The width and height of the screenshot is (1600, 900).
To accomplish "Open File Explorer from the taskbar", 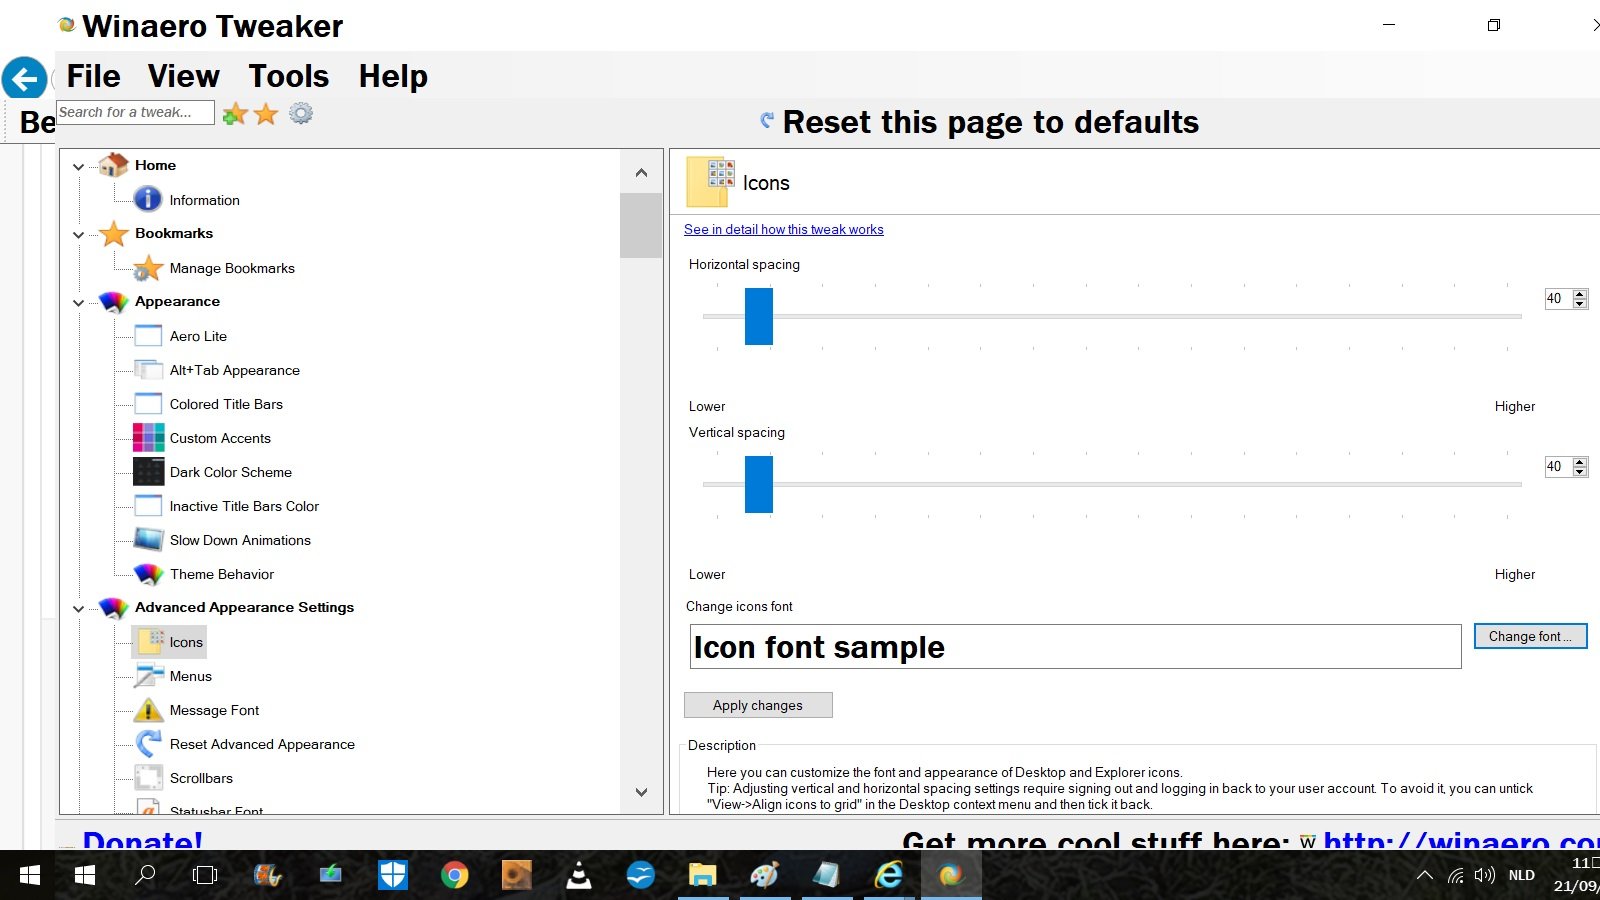I will [702, 876].
